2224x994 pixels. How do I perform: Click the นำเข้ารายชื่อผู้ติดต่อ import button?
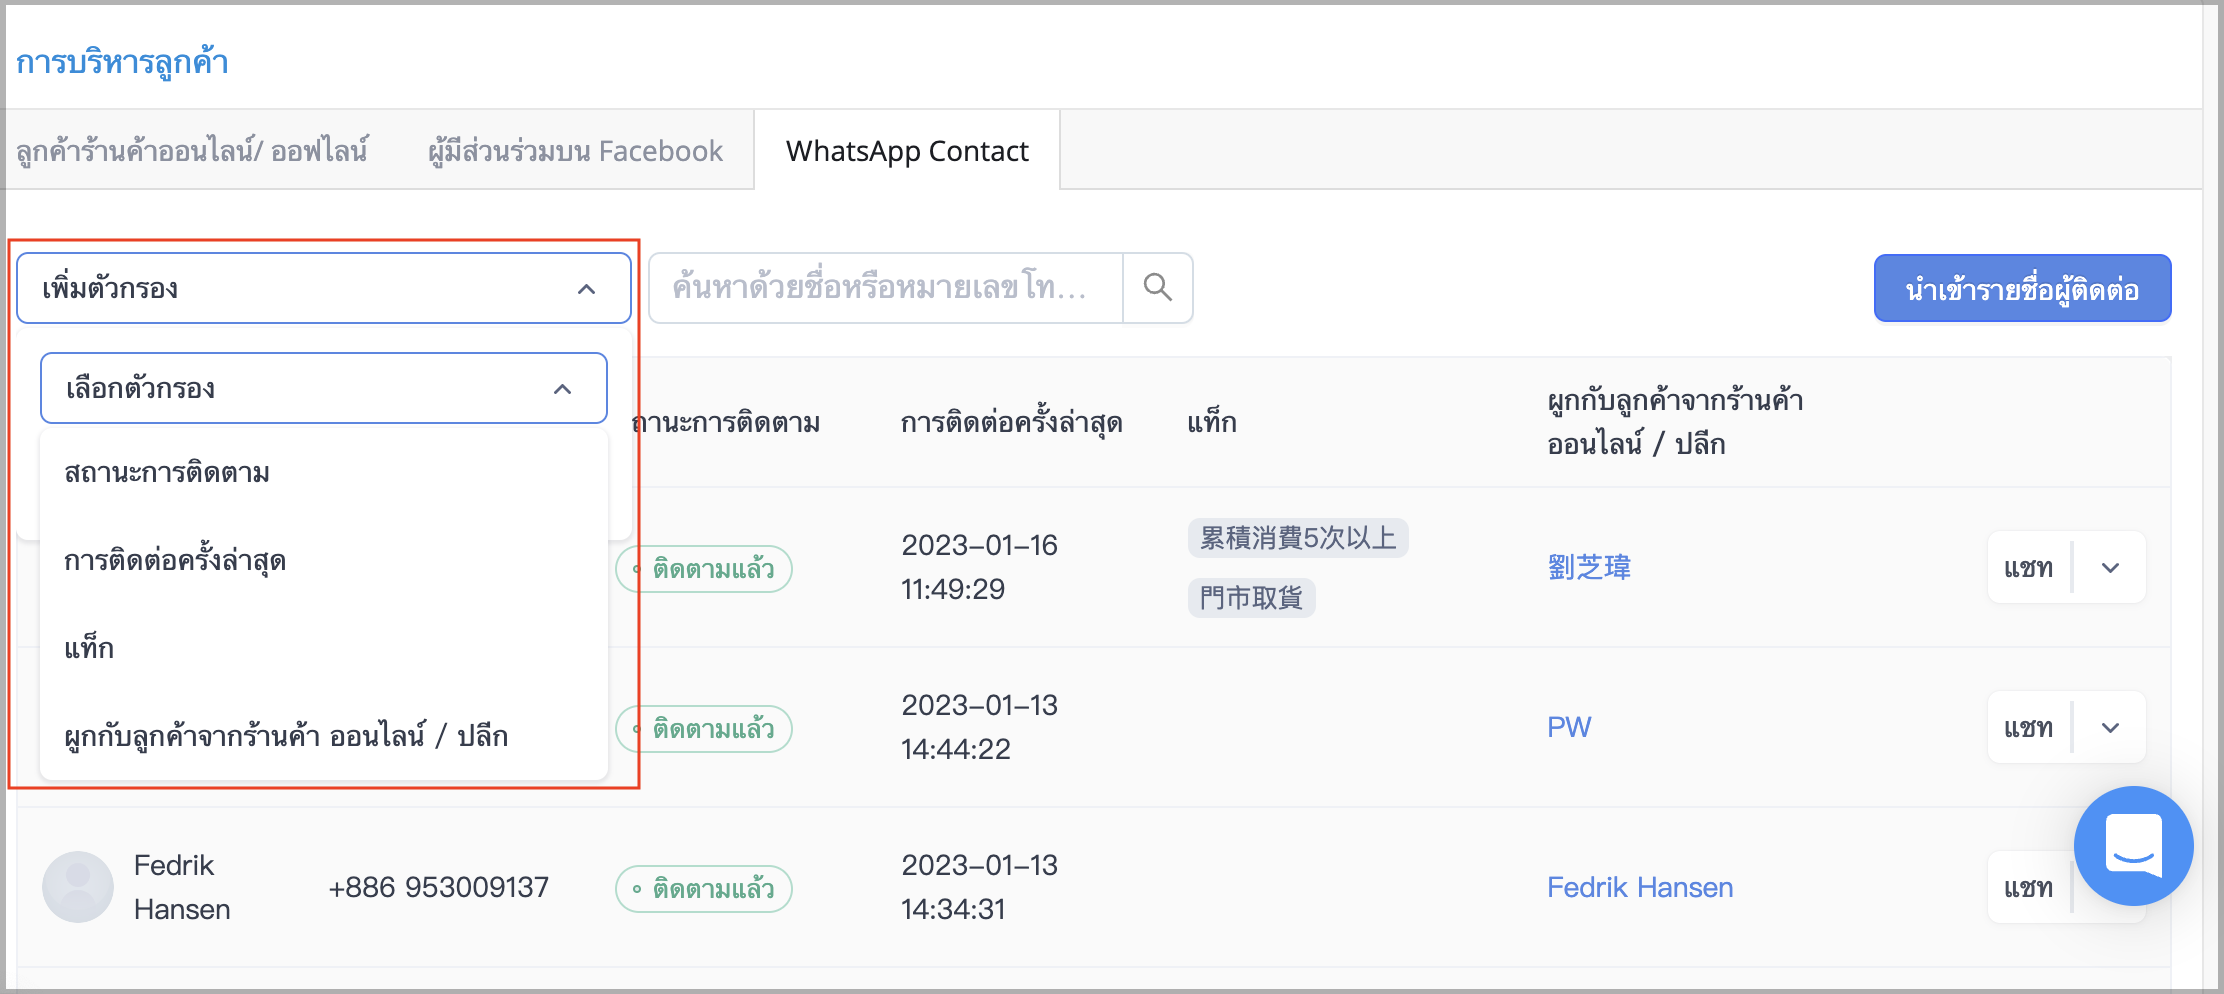pyautogui.click(x=2022, y=289)
